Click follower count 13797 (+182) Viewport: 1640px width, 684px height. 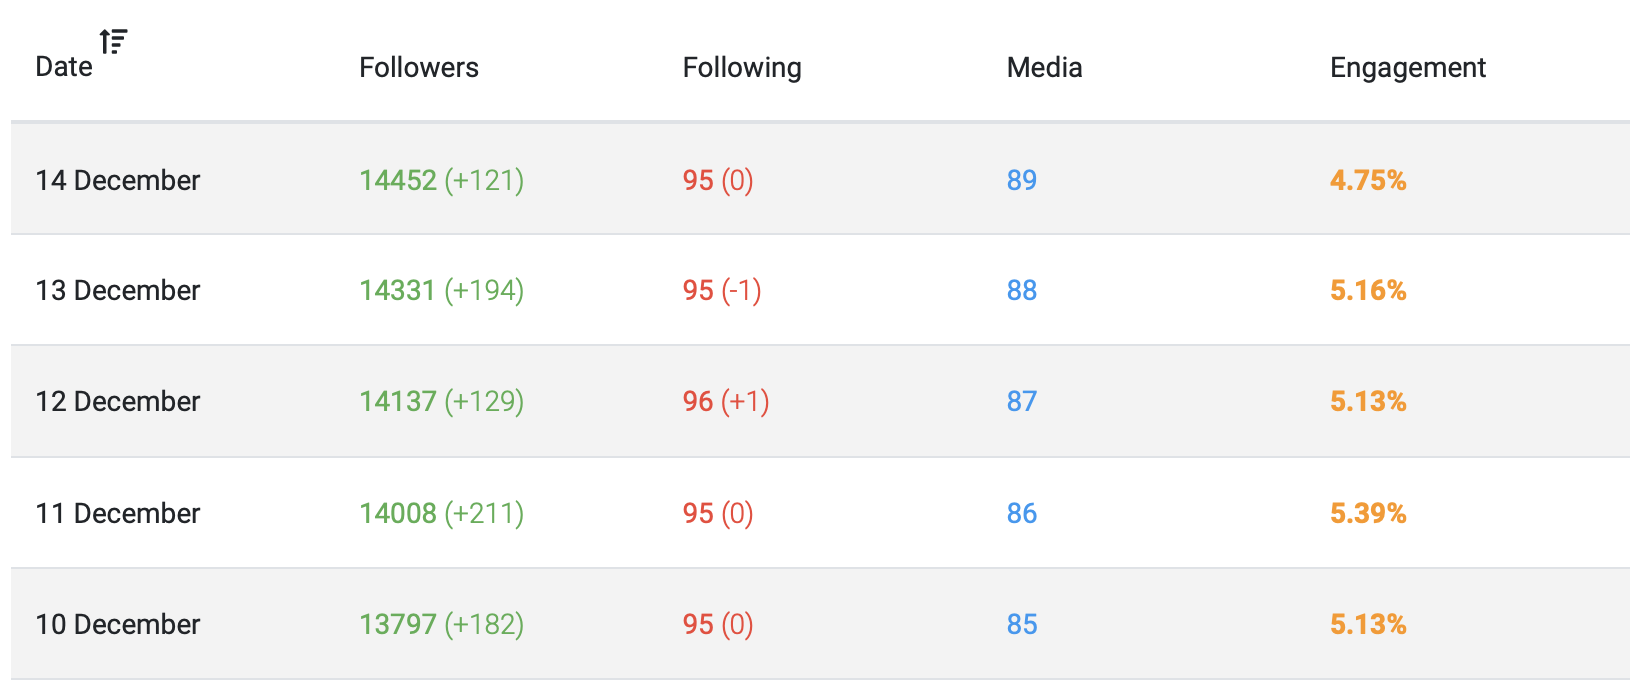442,624
